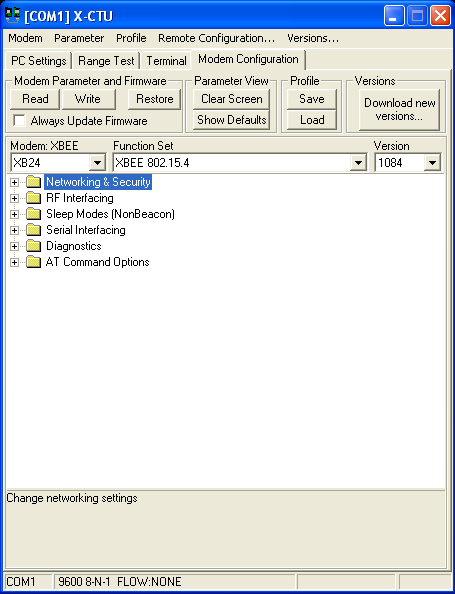The height and width of the screenshot is (594, 455).
Task: Open the Remote Configuration menu
Action: [x=216, y=38]
